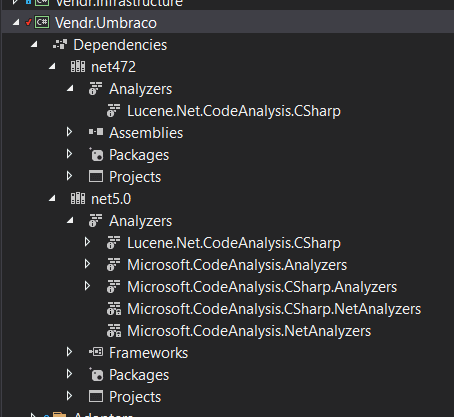454x417 pixels.
Task: Select Lucene.Net.CodeAnalysis.CSharp label under net472
Action: pyautogui.click(x=234, y=111)
